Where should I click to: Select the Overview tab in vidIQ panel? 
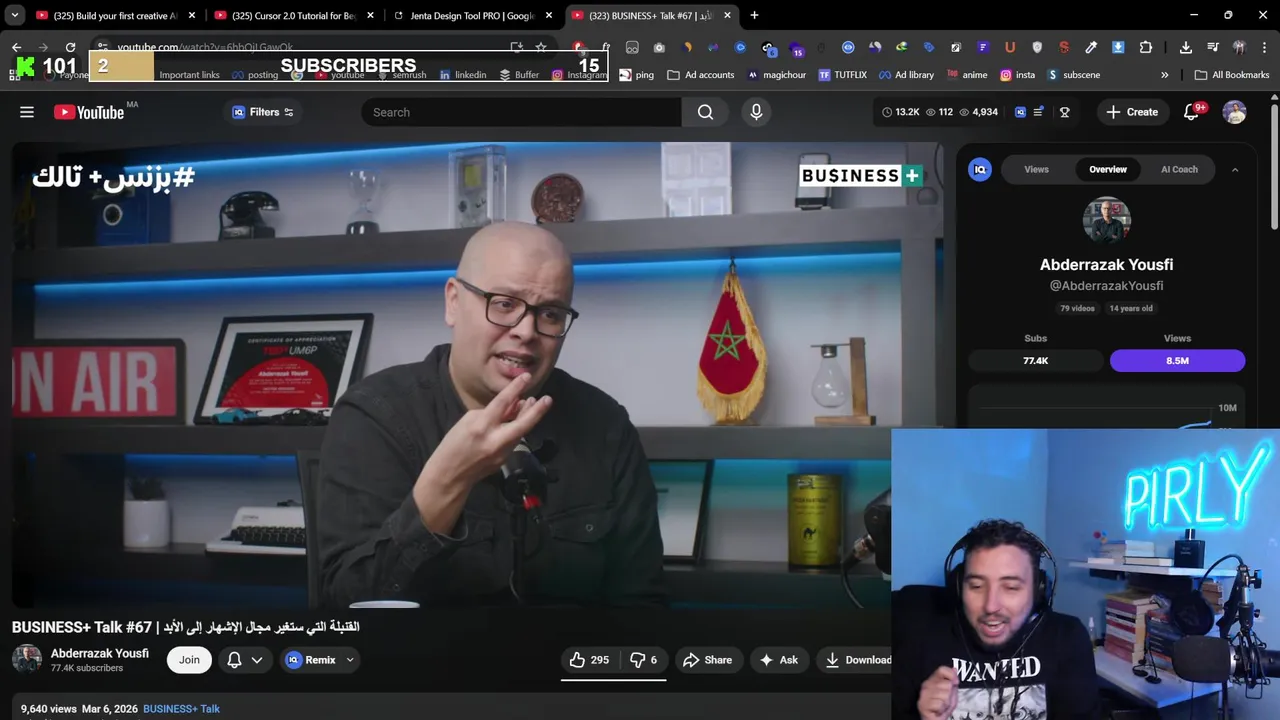pos(1108,169)
